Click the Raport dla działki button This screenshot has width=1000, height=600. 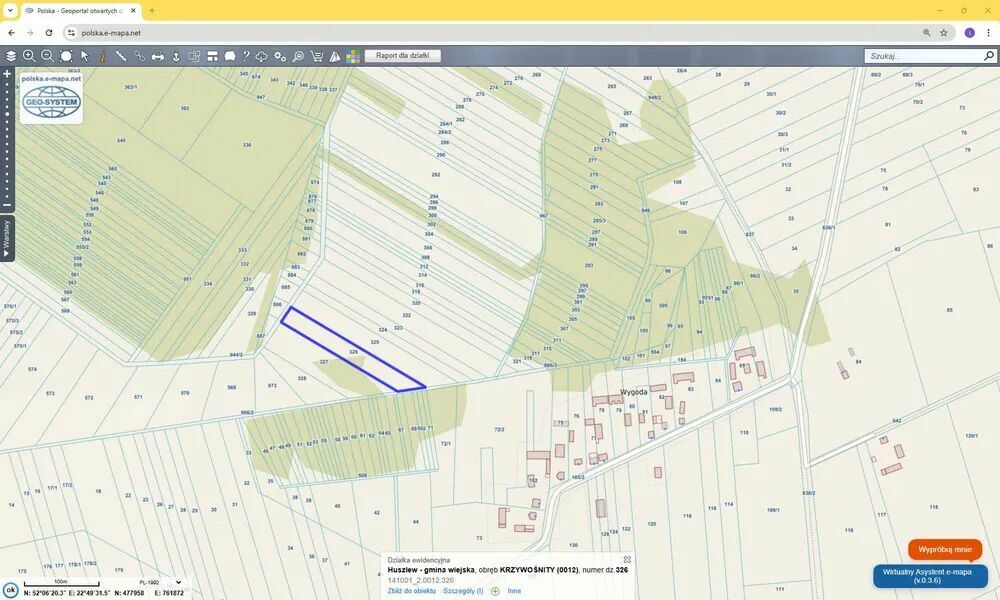coord(402,56)
